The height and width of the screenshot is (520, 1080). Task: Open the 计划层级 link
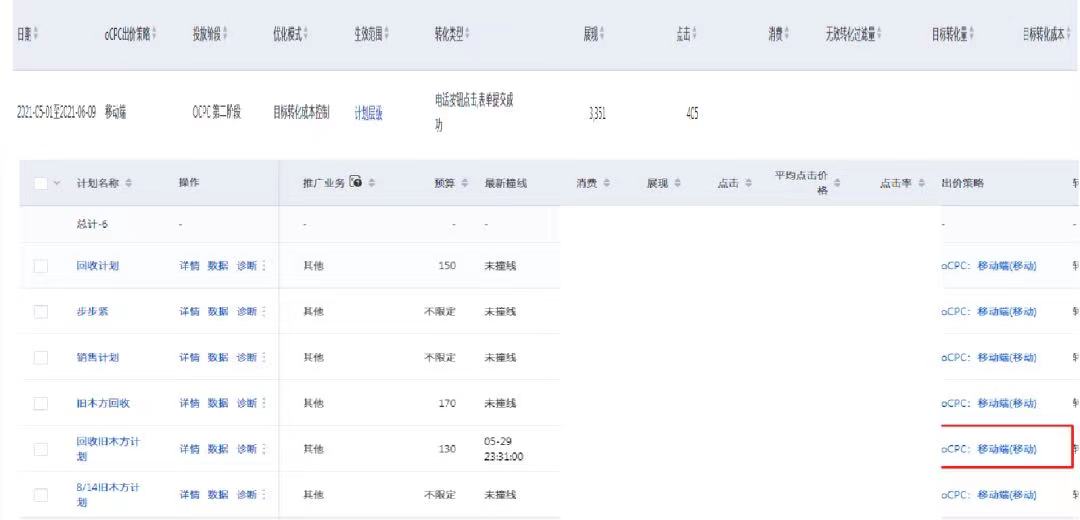click(368, 114)
